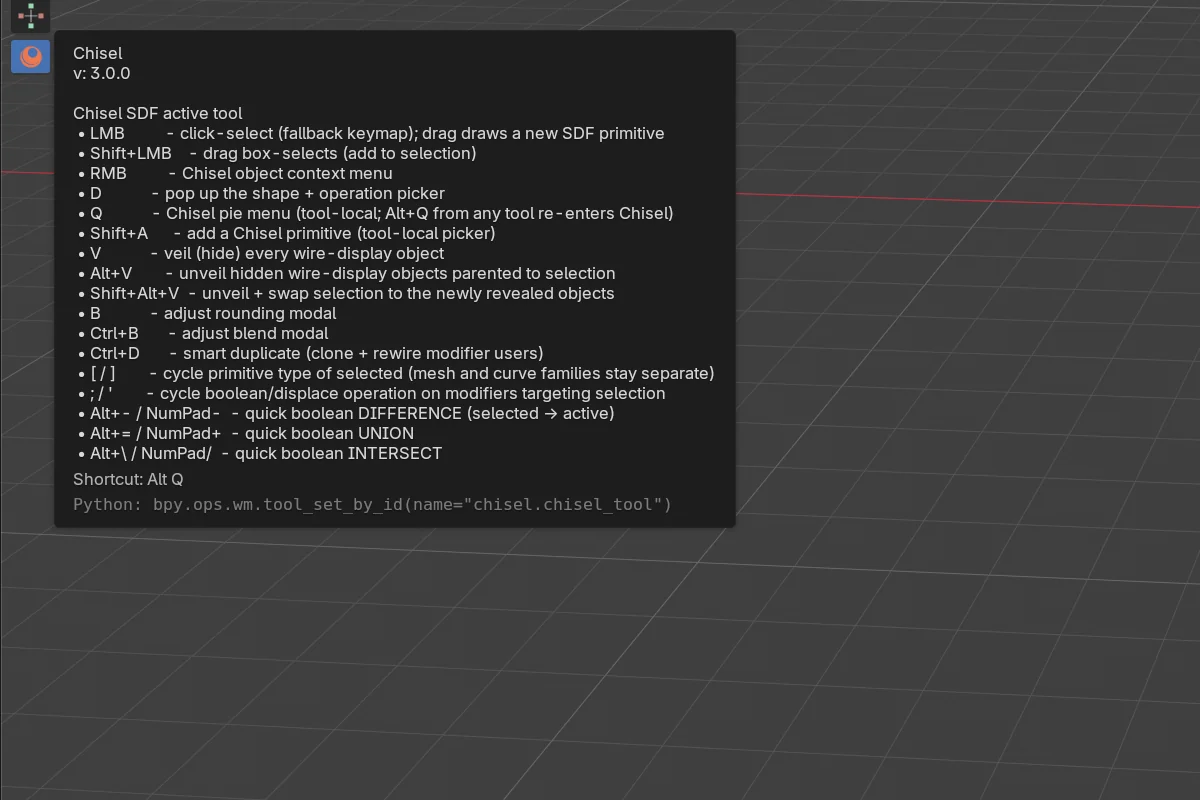Click the 'Chisel SDF active tool' heading
Image resolution: width=1200 pixels, height=800 pixels.
click(158, 113)
